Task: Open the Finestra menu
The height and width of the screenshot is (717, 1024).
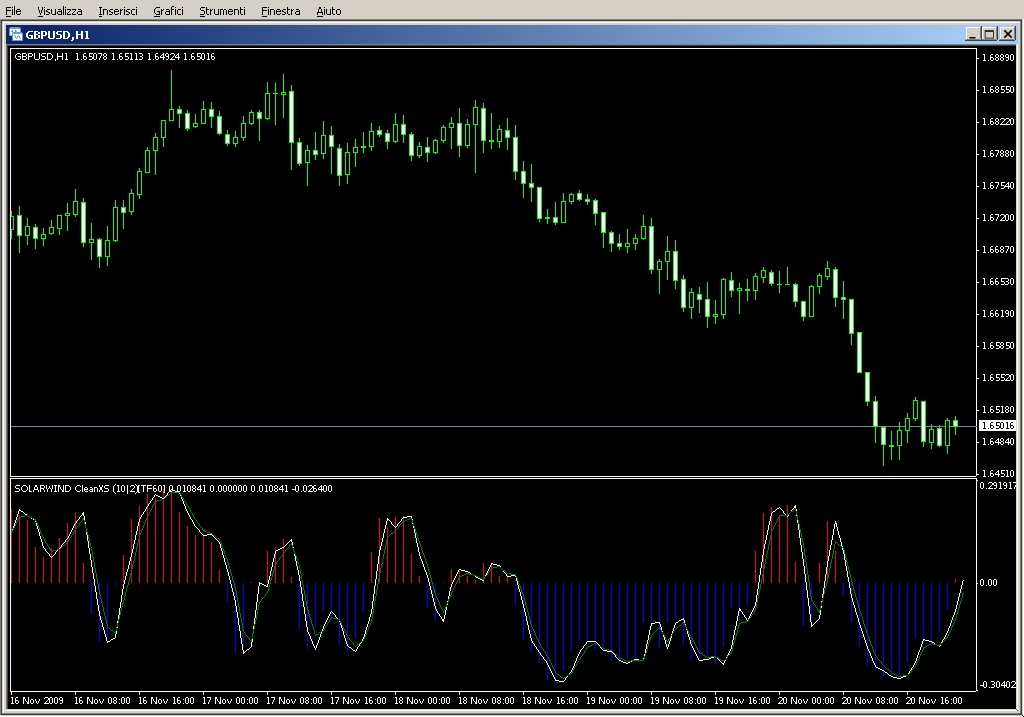Action: (280, 11)
